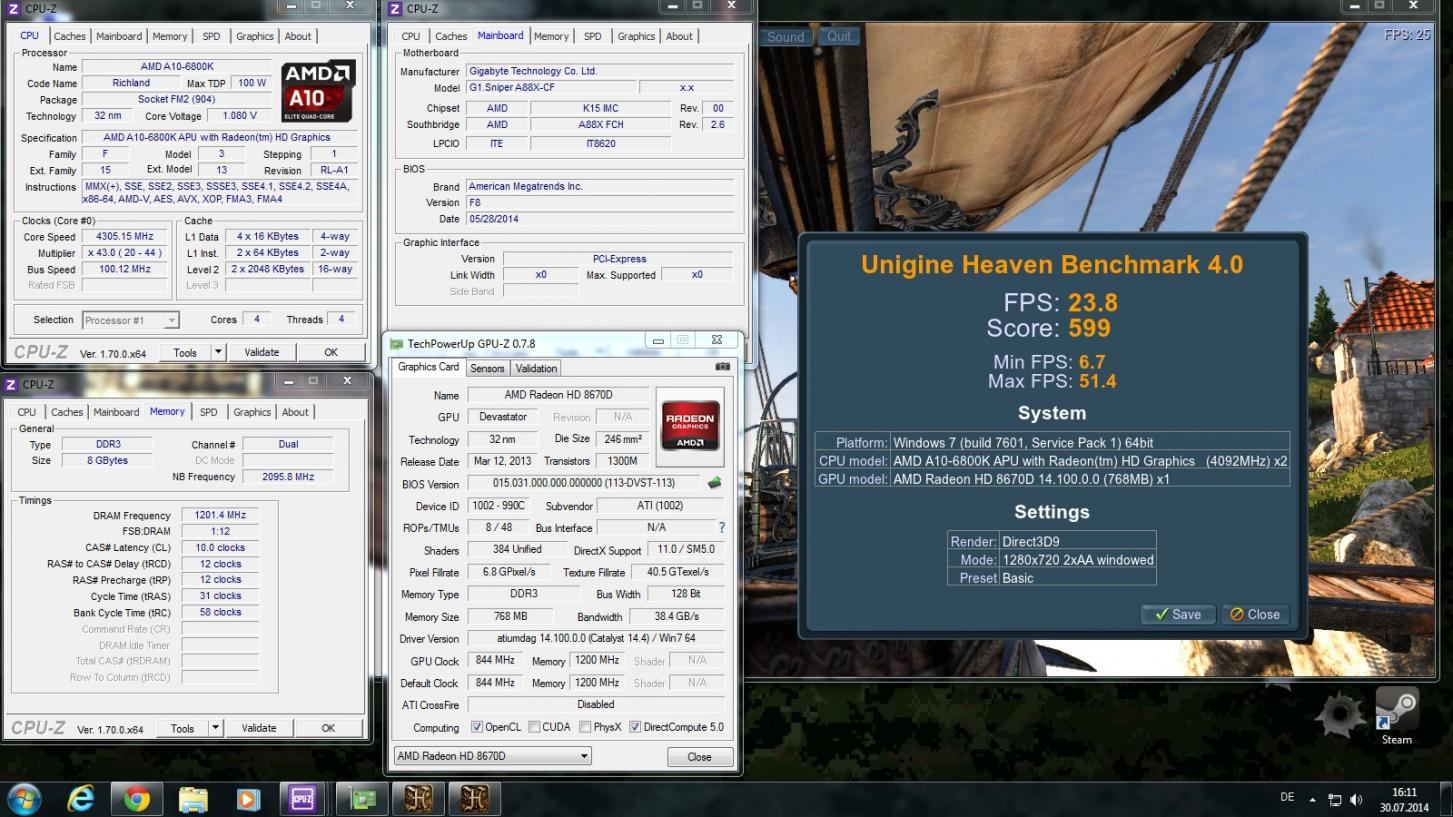Click the CAS# Latency value 10.0 clocks
Image resolution: width=1453 pixels, height=817 pixels.
[219, 547]
